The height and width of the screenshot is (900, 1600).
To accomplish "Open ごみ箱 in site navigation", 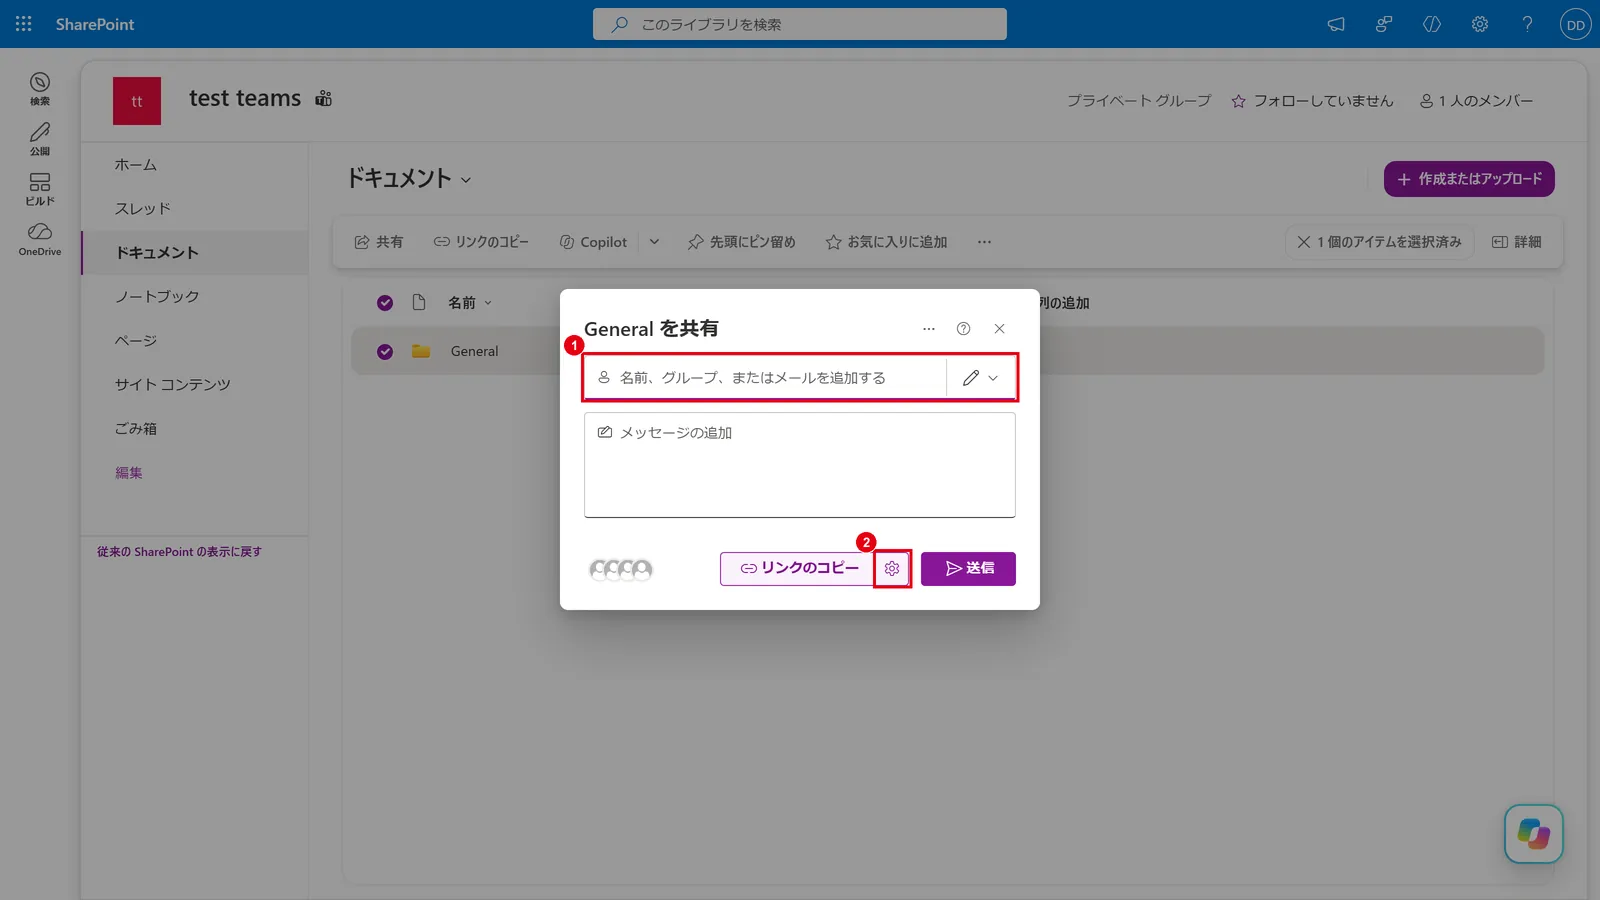I will [136, 429].
